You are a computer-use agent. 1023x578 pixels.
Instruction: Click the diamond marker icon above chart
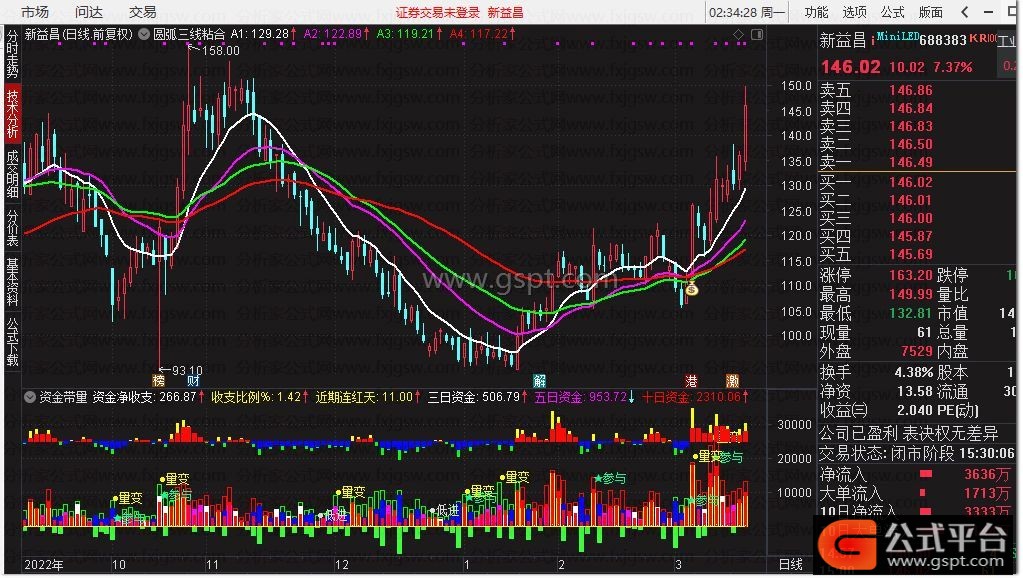pyautogui.click(x=739, y=34)
